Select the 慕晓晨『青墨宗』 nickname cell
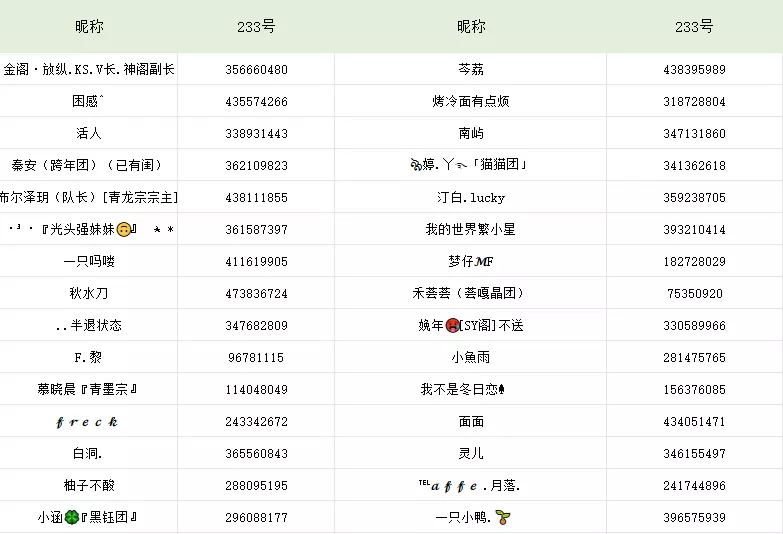This screenshot has width=783, height=534. [87, 390]
